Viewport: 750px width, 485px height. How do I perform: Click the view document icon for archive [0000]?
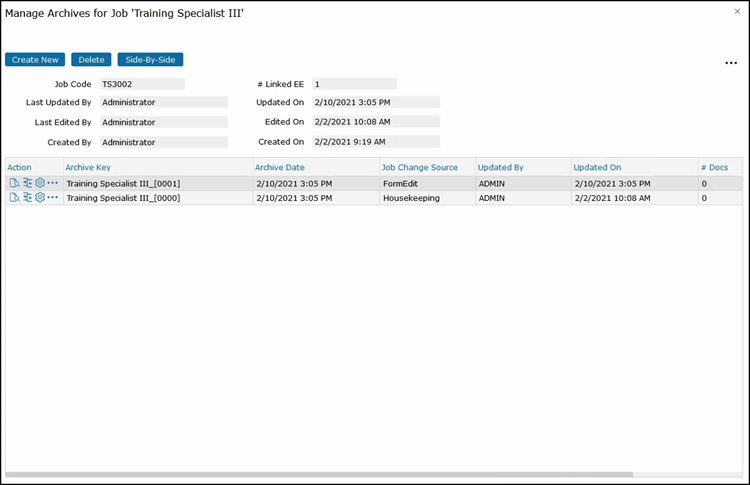click(14, 198)
